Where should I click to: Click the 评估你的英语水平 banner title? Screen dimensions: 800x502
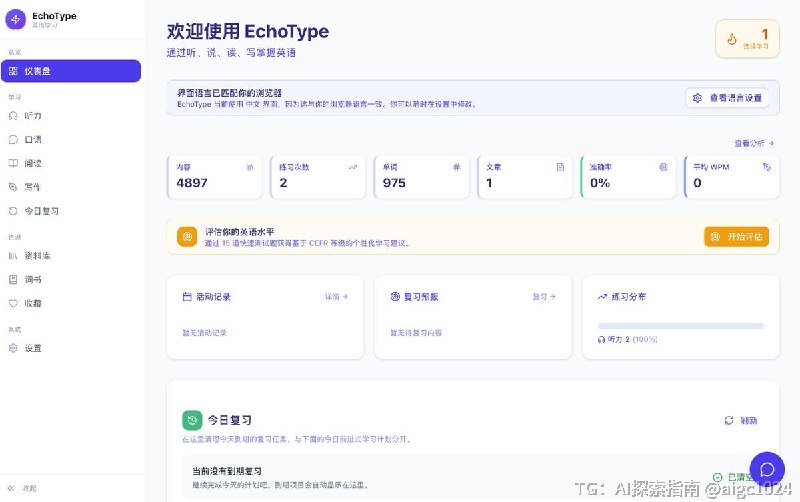tap(240, 232)
